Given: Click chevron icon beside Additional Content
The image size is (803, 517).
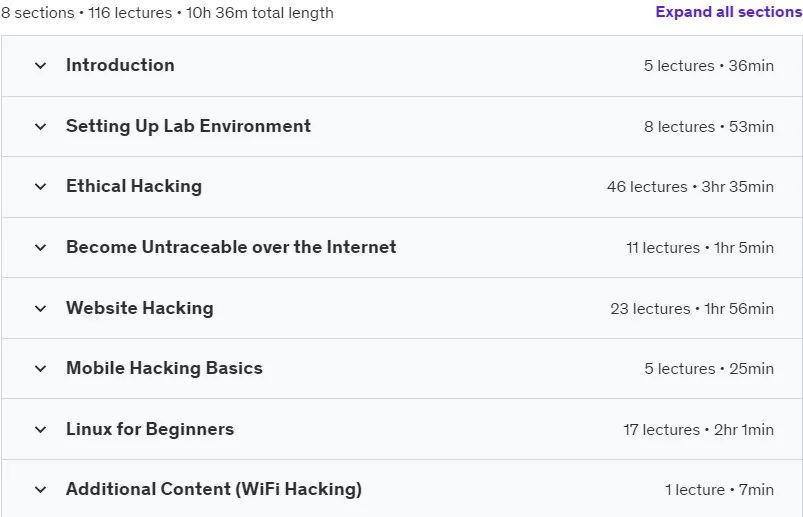Looking at the screenshot, I should pos(40,490).
